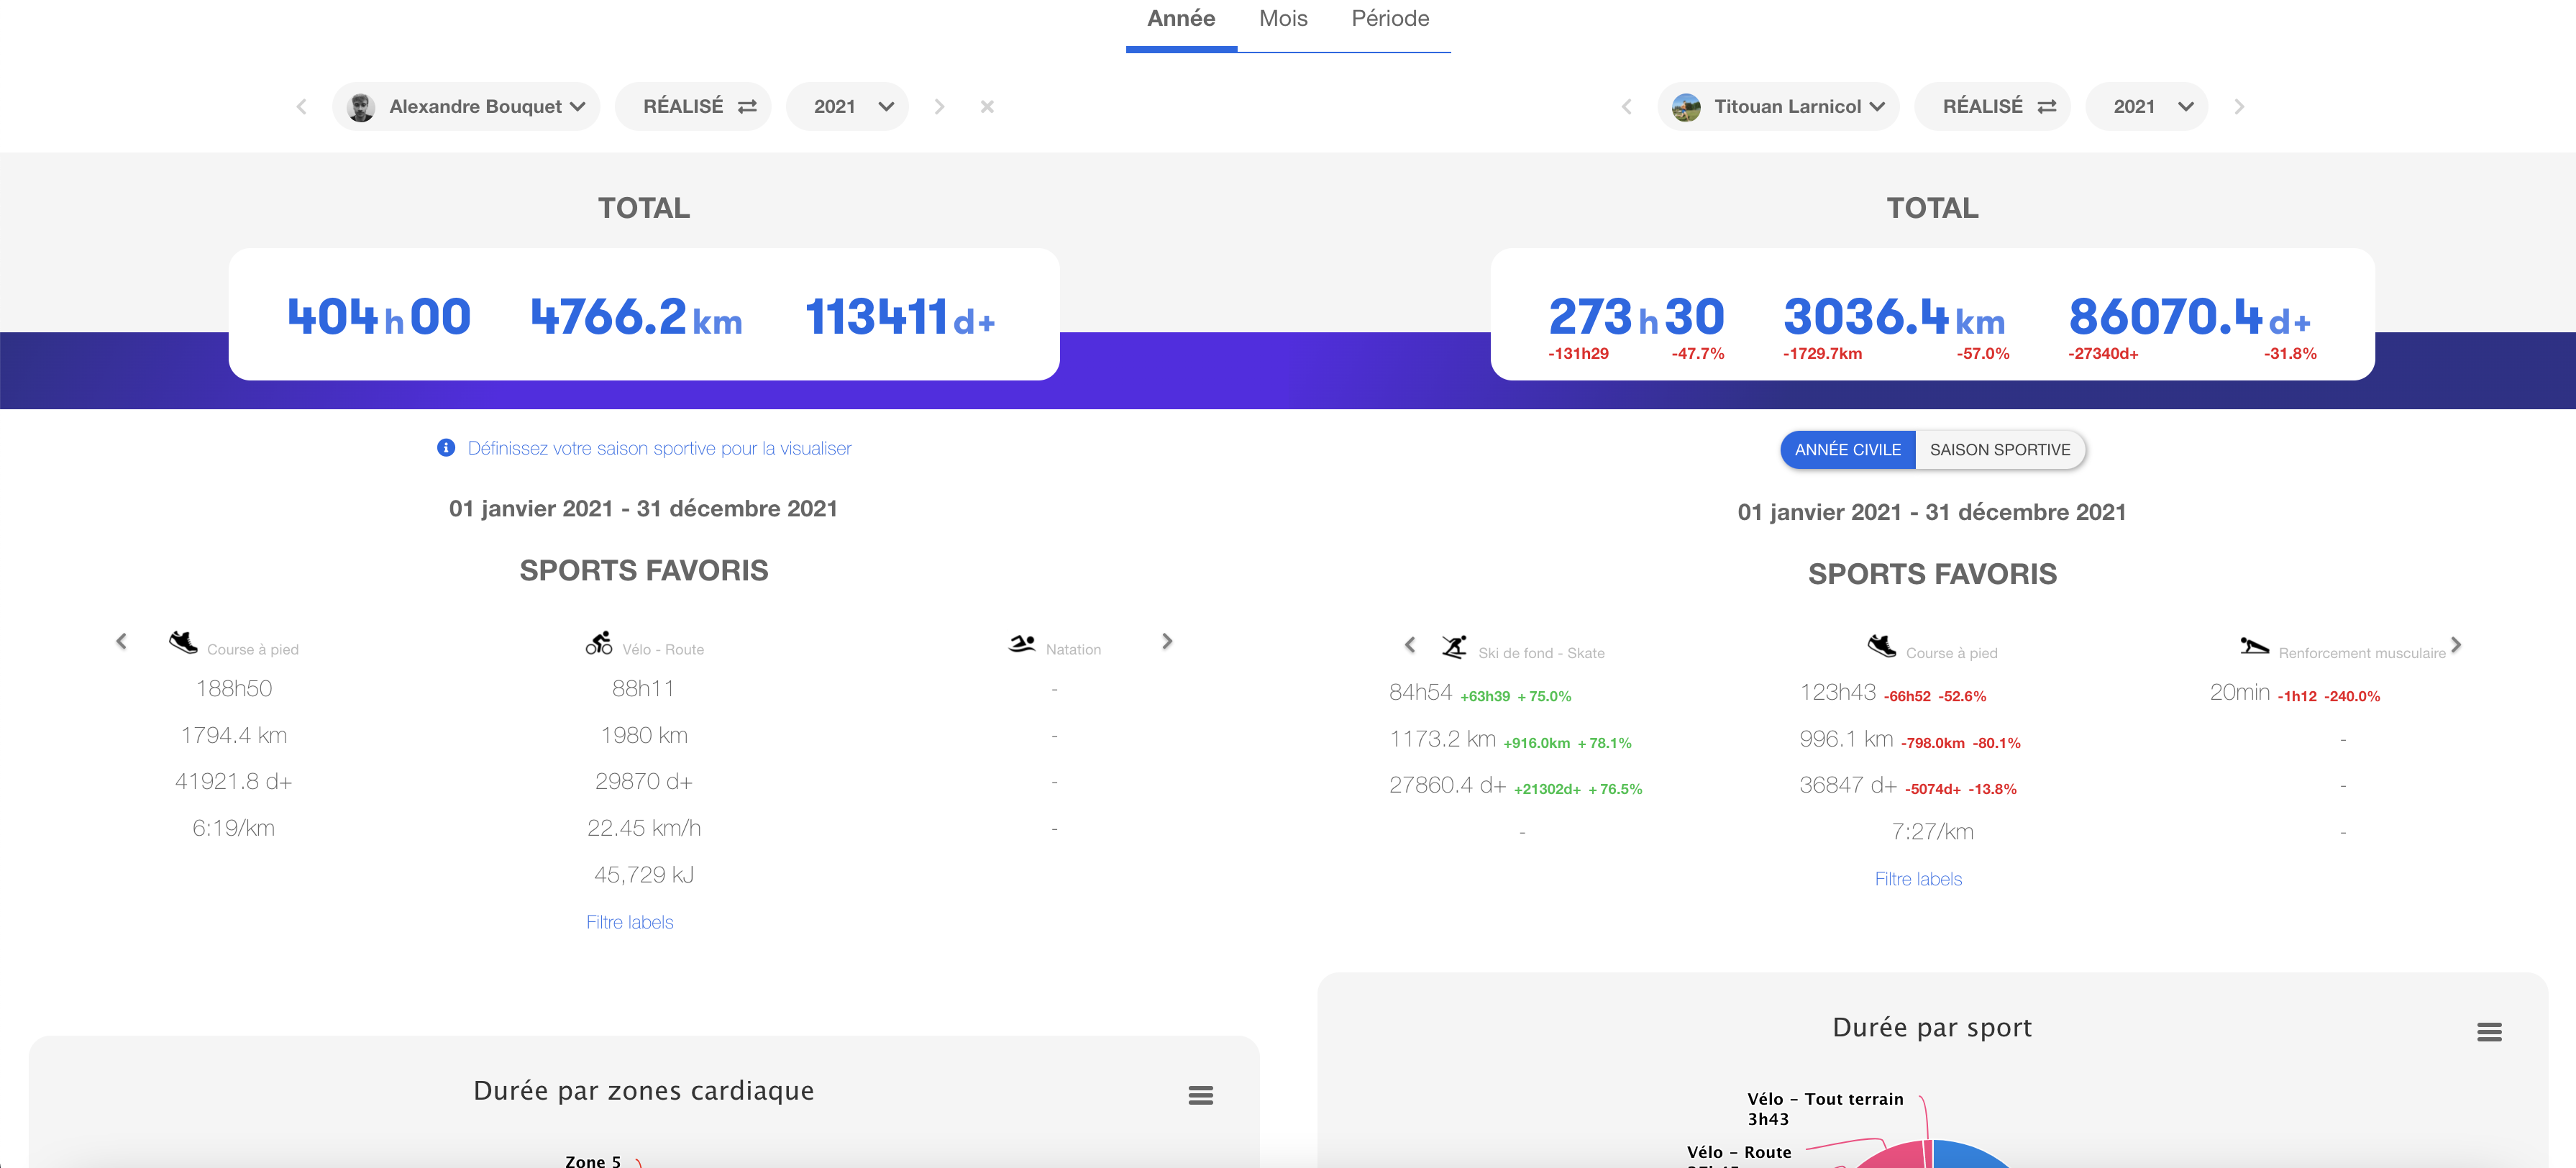Click 113411 d+ total elevation value

900,316
